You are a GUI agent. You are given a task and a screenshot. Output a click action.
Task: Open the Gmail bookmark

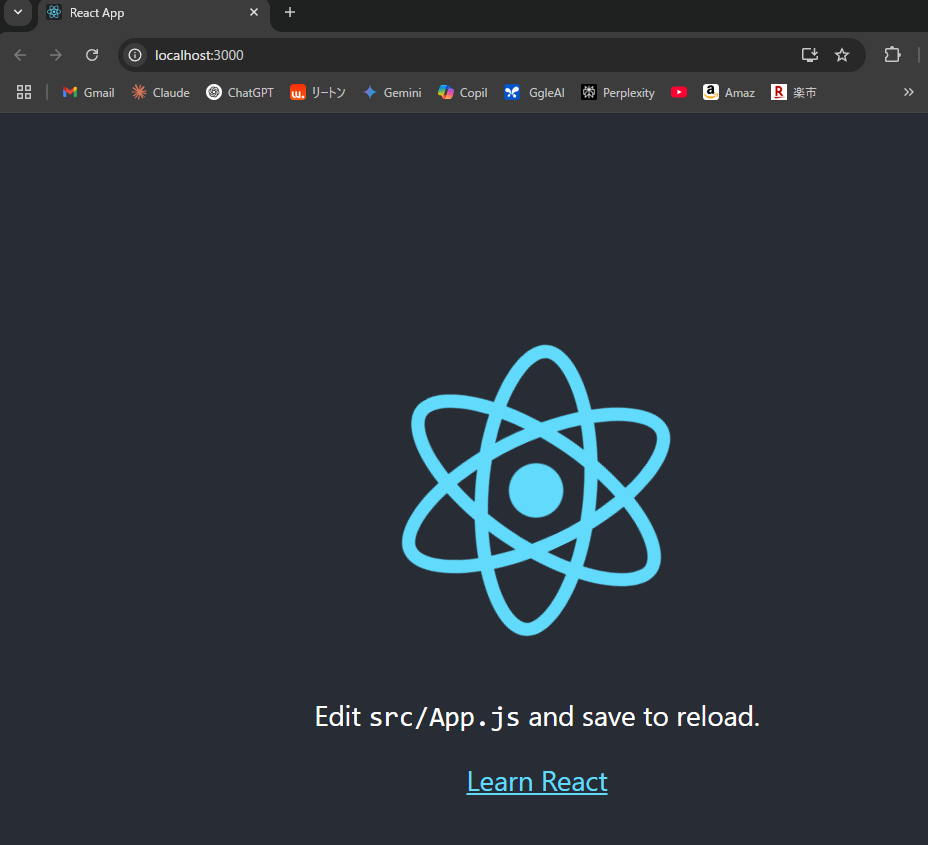coord(88,92)
